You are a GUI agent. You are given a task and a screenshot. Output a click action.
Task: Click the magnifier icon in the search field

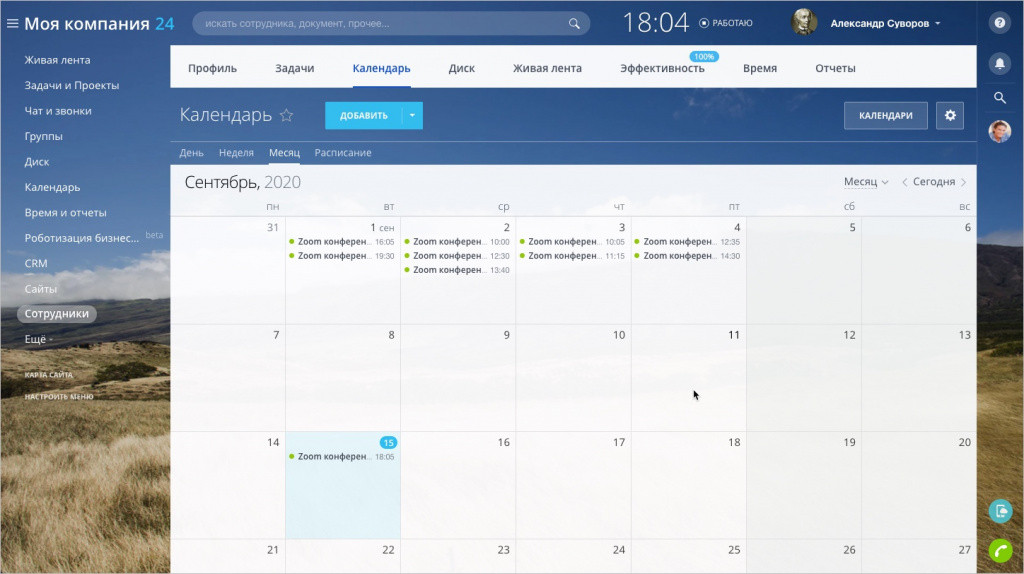click(574, 24)
